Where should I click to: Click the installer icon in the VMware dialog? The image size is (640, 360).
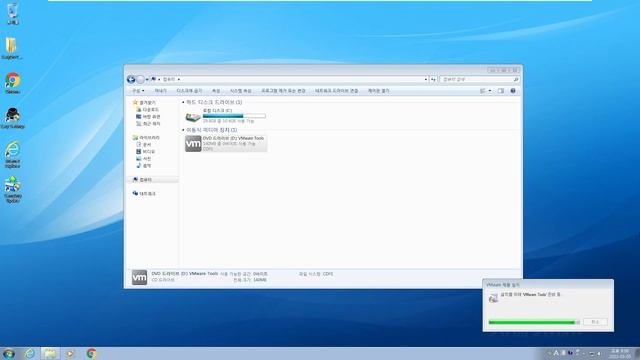493,298
